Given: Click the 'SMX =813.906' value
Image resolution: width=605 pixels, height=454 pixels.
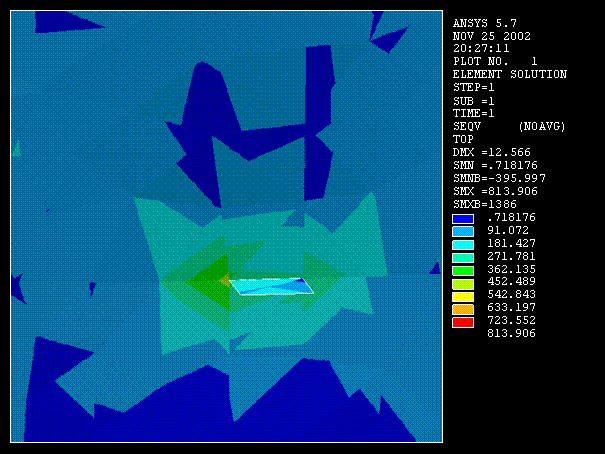Looking at the screenshot, I should [x=495, y=191].
